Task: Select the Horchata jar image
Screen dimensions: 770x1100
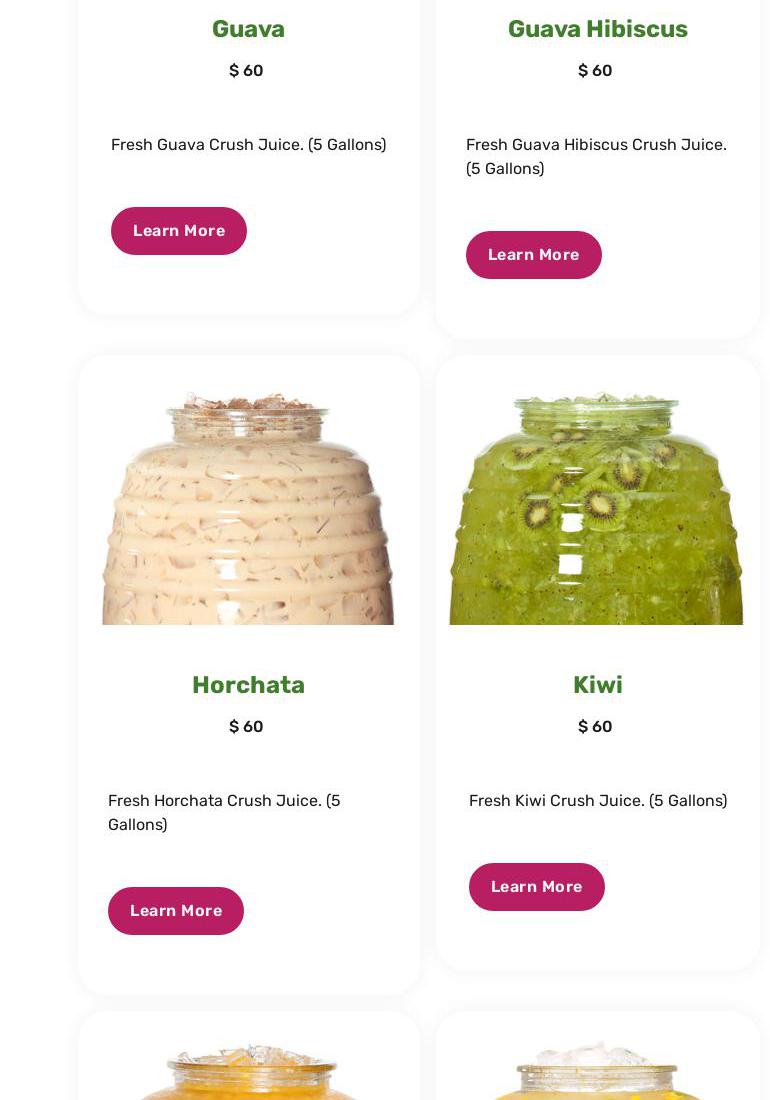Action: [x=248, y=508]
